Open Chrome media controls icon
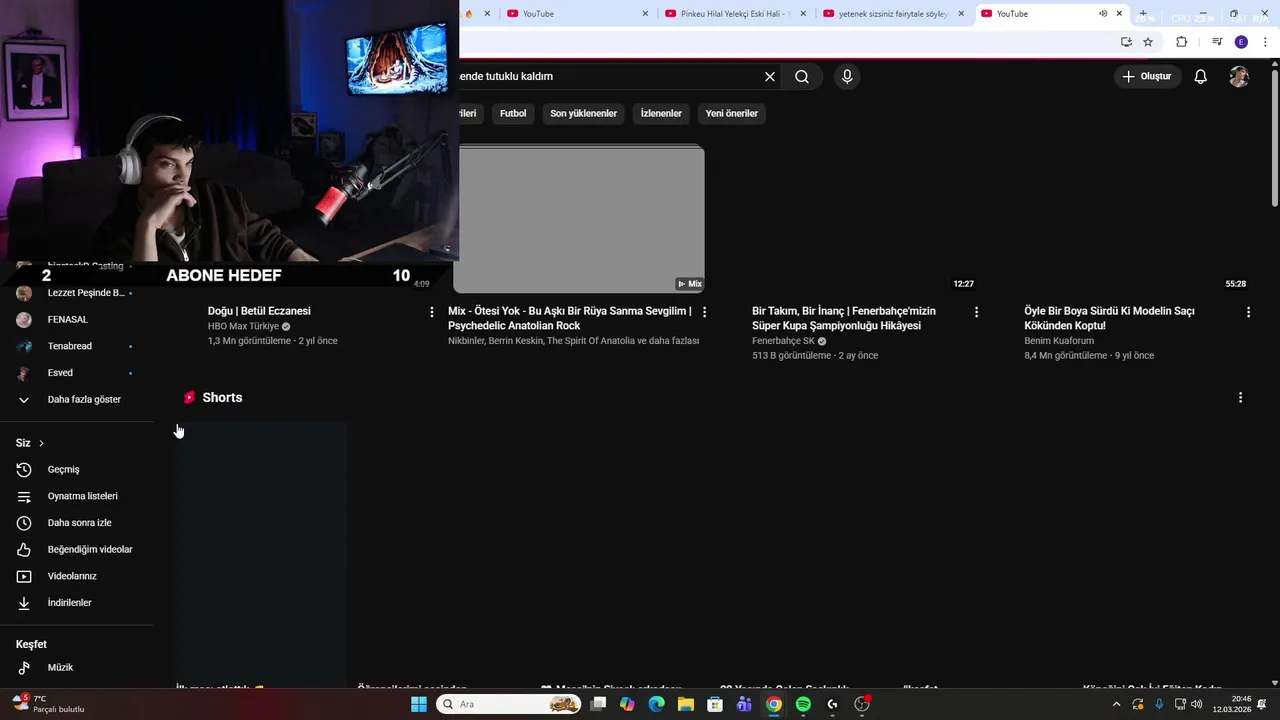 pos(1217,42)
